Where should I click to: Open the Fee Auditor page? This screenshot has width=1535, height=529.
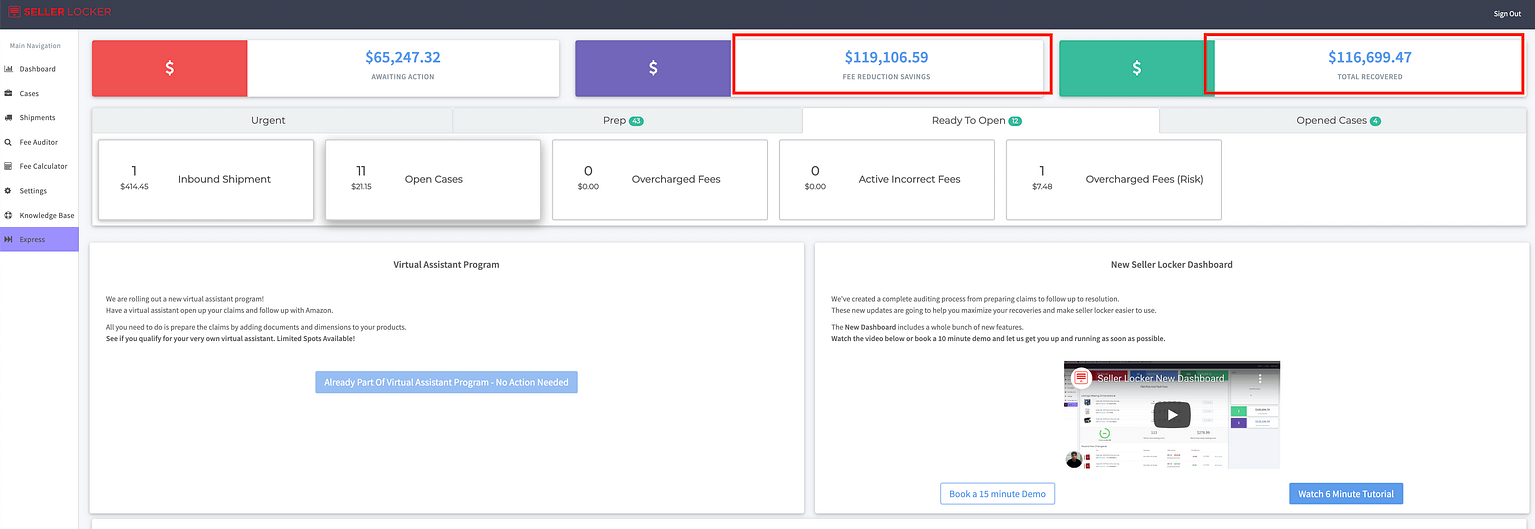click(x=39, y=142)
